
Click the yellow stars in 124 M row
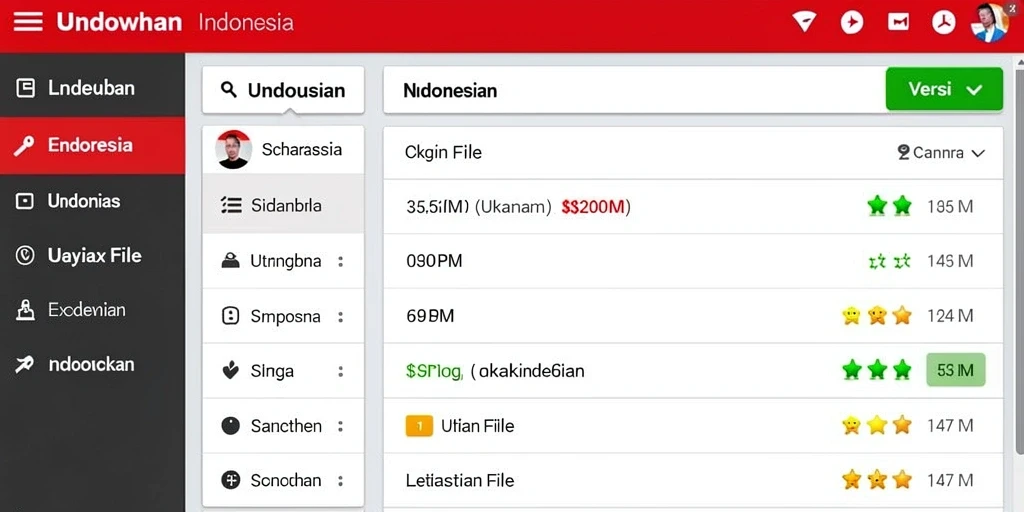pyautogui.click(x=876, y=316)
